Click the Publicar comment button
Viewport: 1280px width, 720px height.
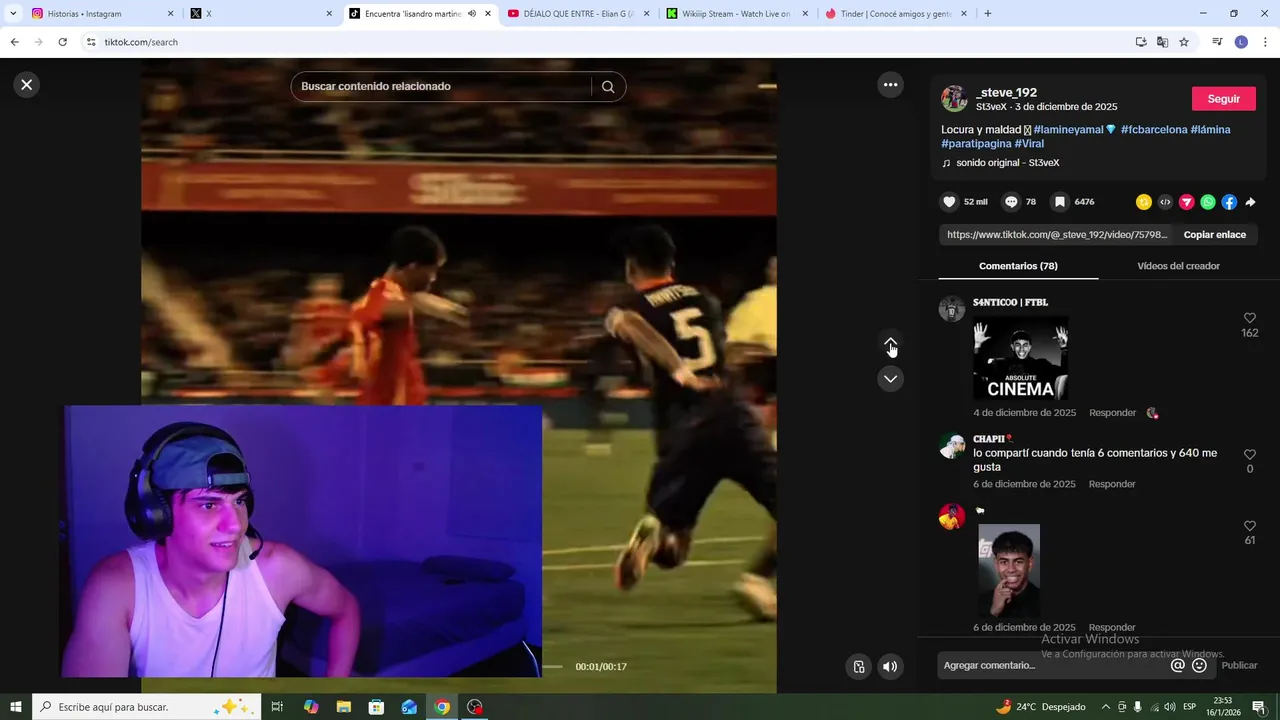click(x=1239, y=666)
